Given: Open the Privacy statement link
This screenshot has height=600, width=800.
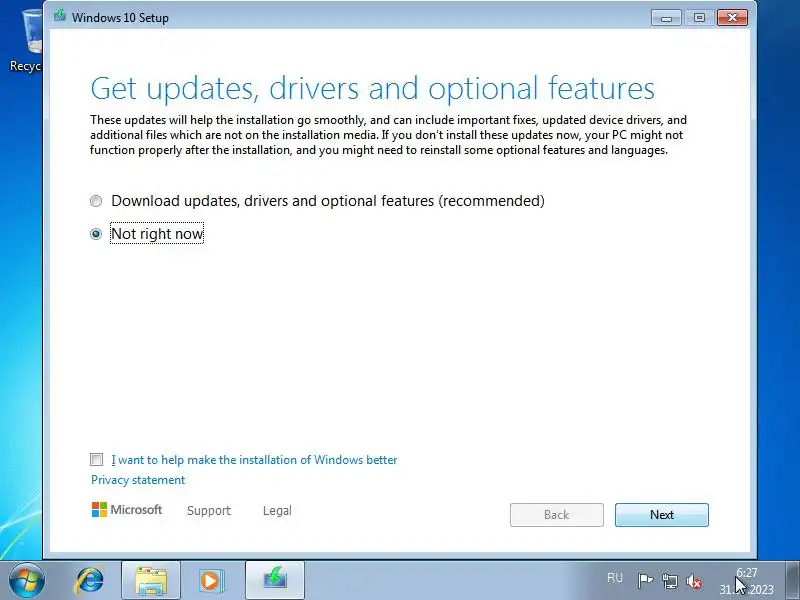Looking at the screenshot, I should click(x=138, y=480).
